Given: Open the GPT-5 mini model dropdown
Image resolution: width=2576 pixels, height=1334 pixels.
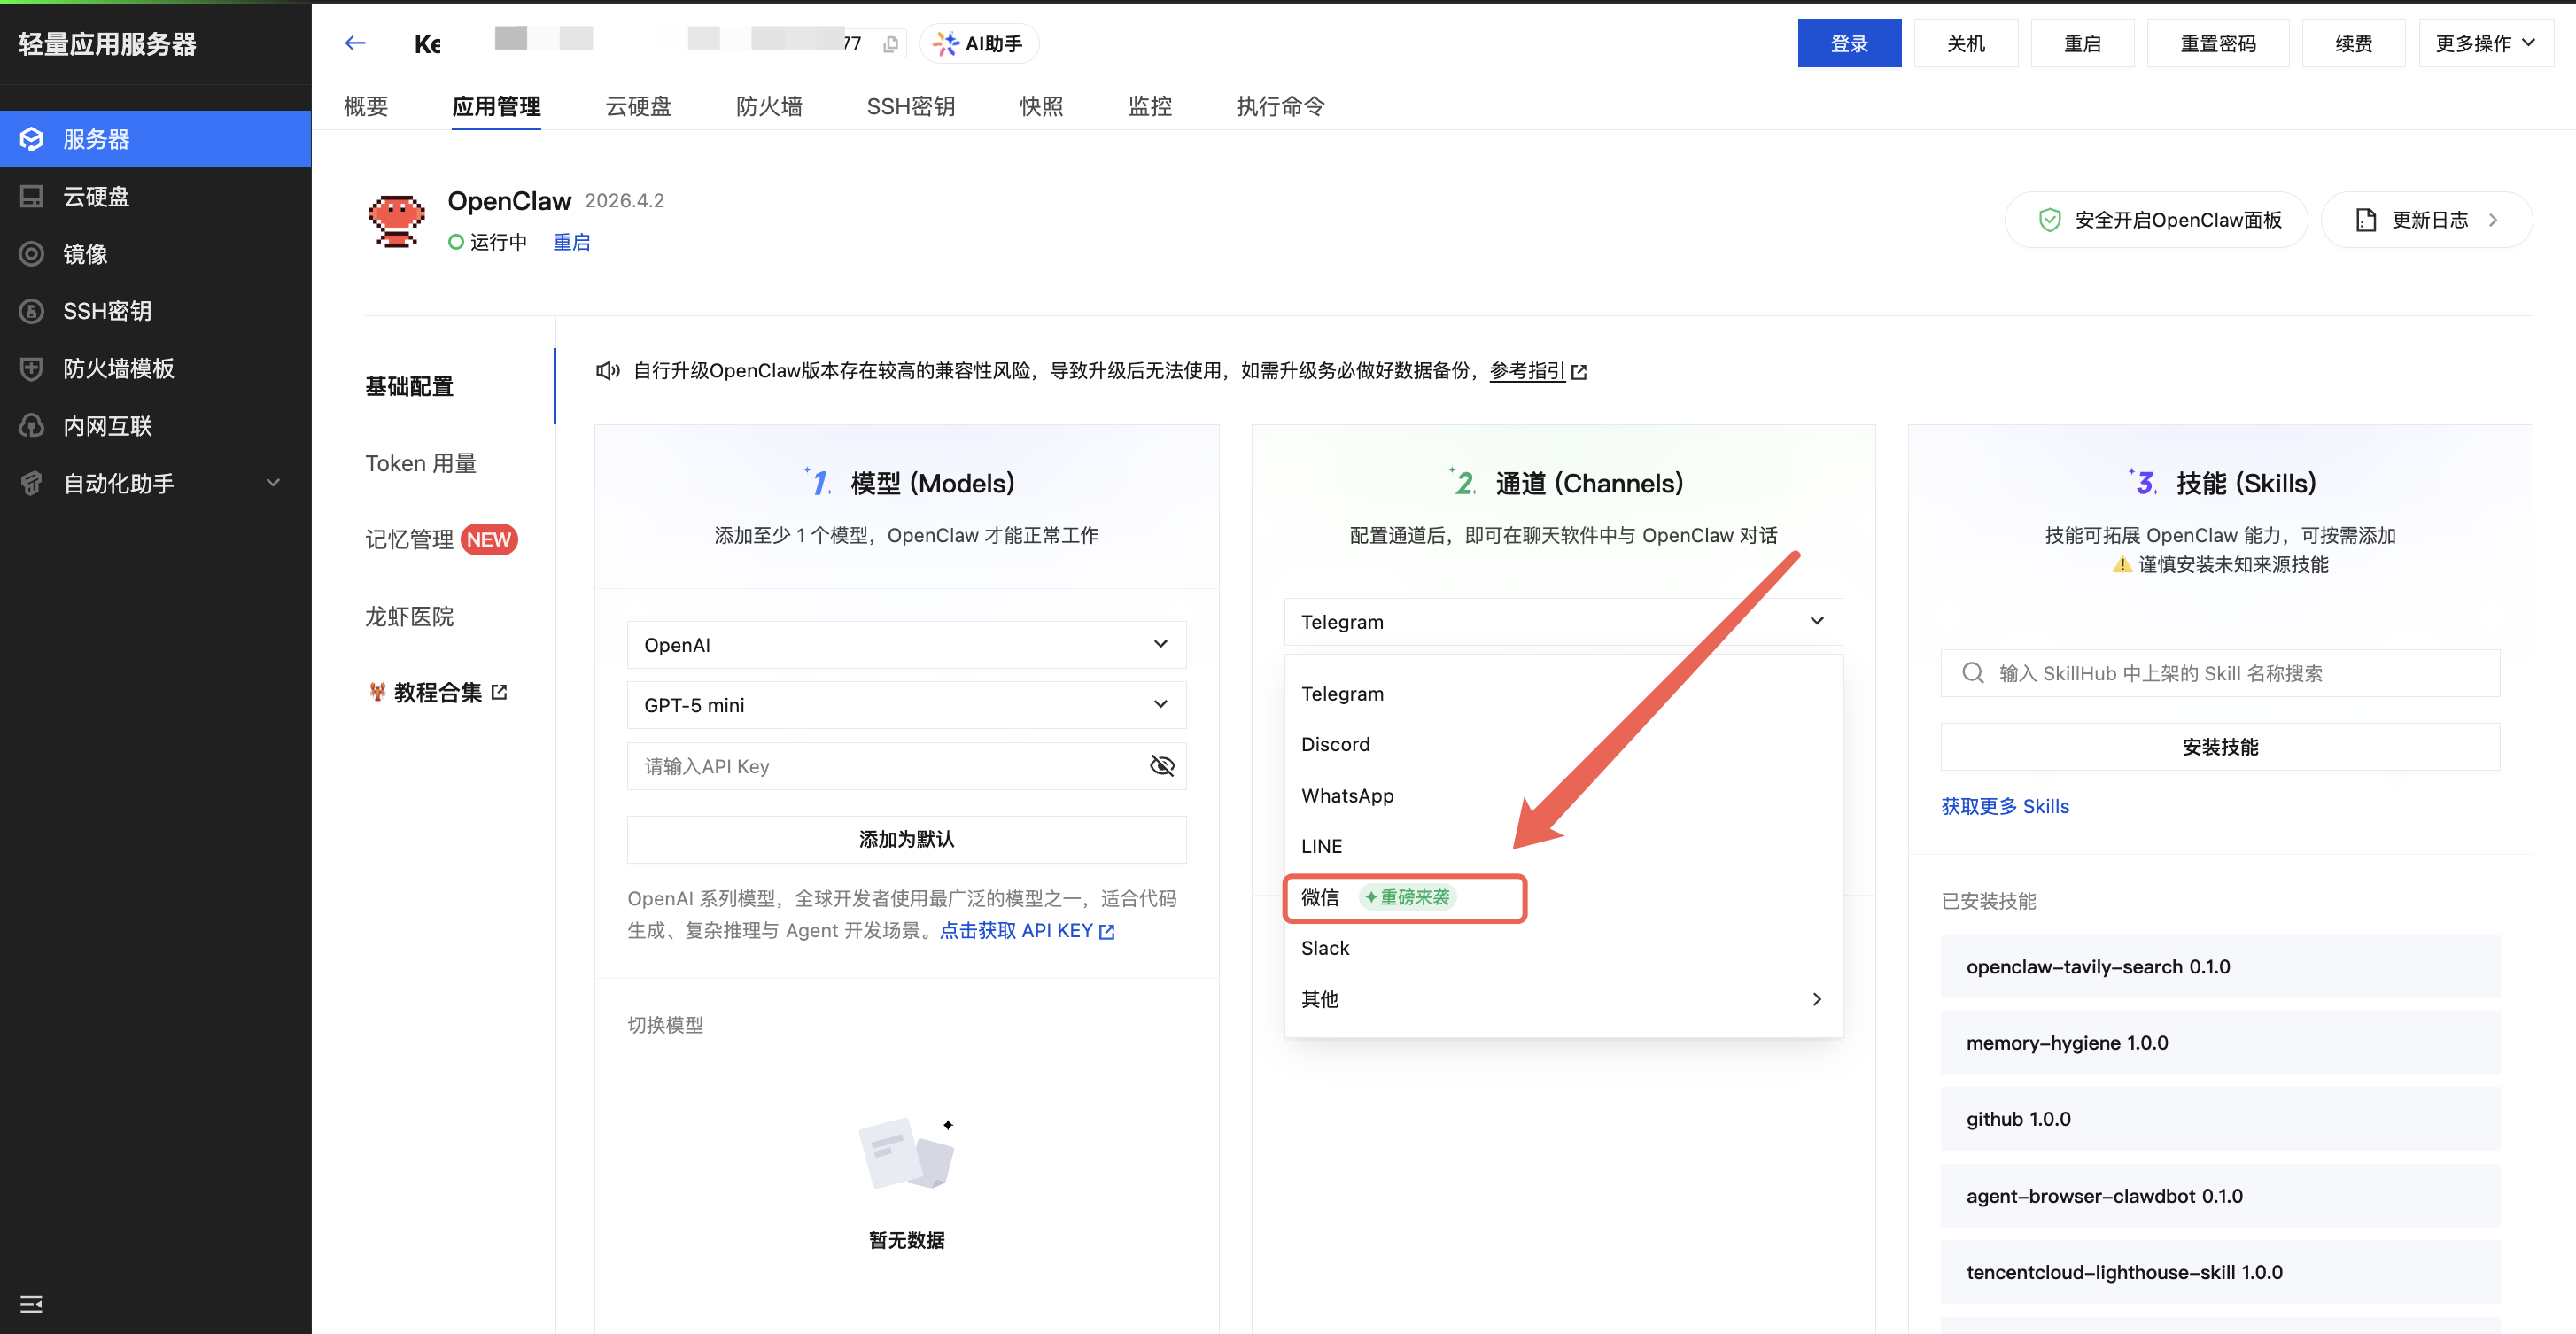Looking at the screenshot, I should (x=906, y=705).
